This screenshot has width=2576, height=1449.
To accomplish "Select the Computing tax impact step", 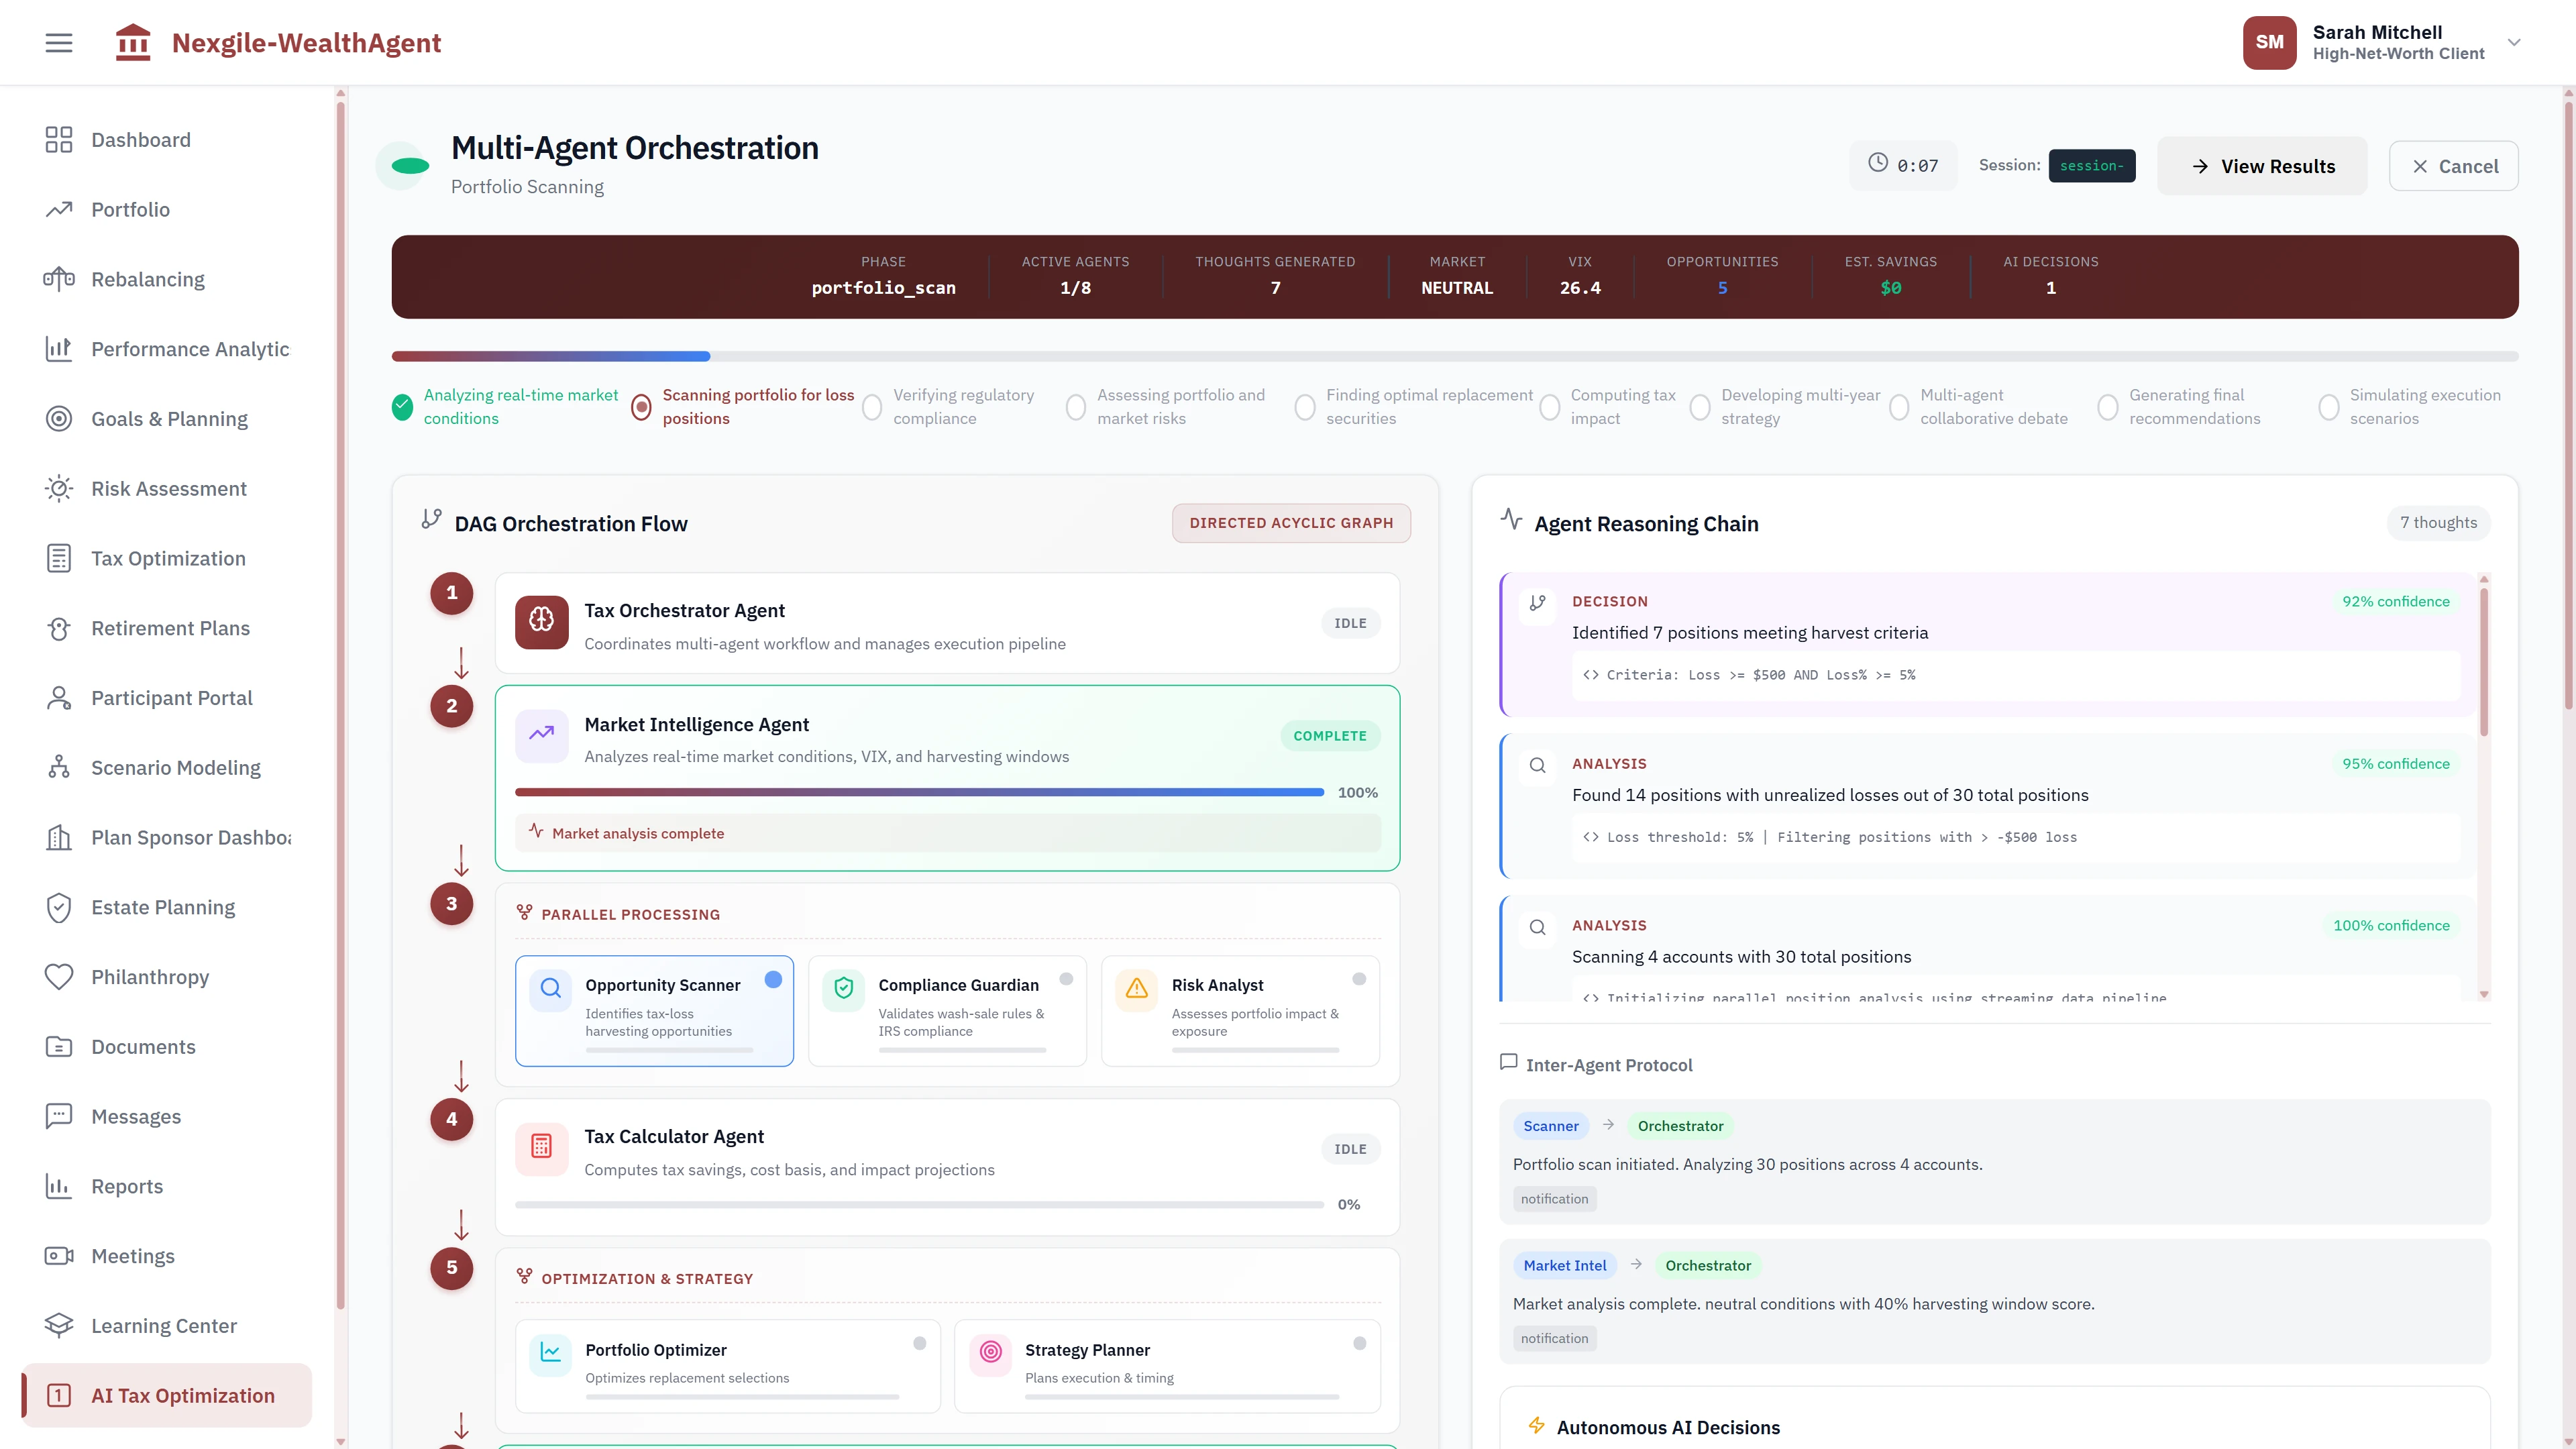I will (x=1551, y=407).
